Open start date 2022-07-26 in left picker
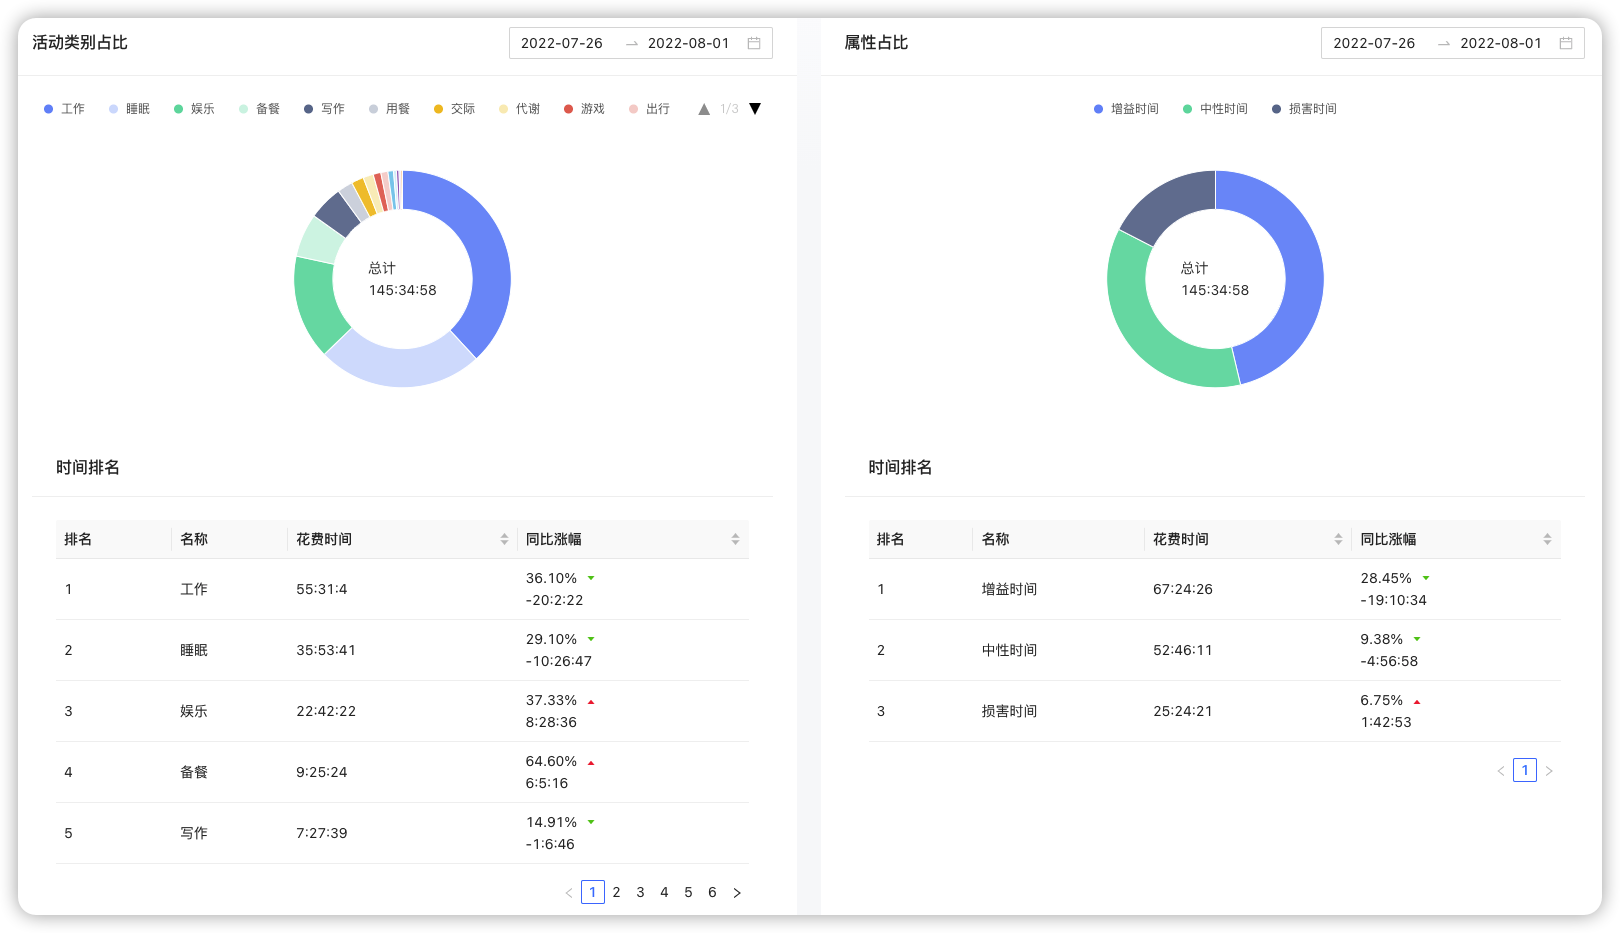Screen dimensions: 1620x933 (x=562, y=43)
